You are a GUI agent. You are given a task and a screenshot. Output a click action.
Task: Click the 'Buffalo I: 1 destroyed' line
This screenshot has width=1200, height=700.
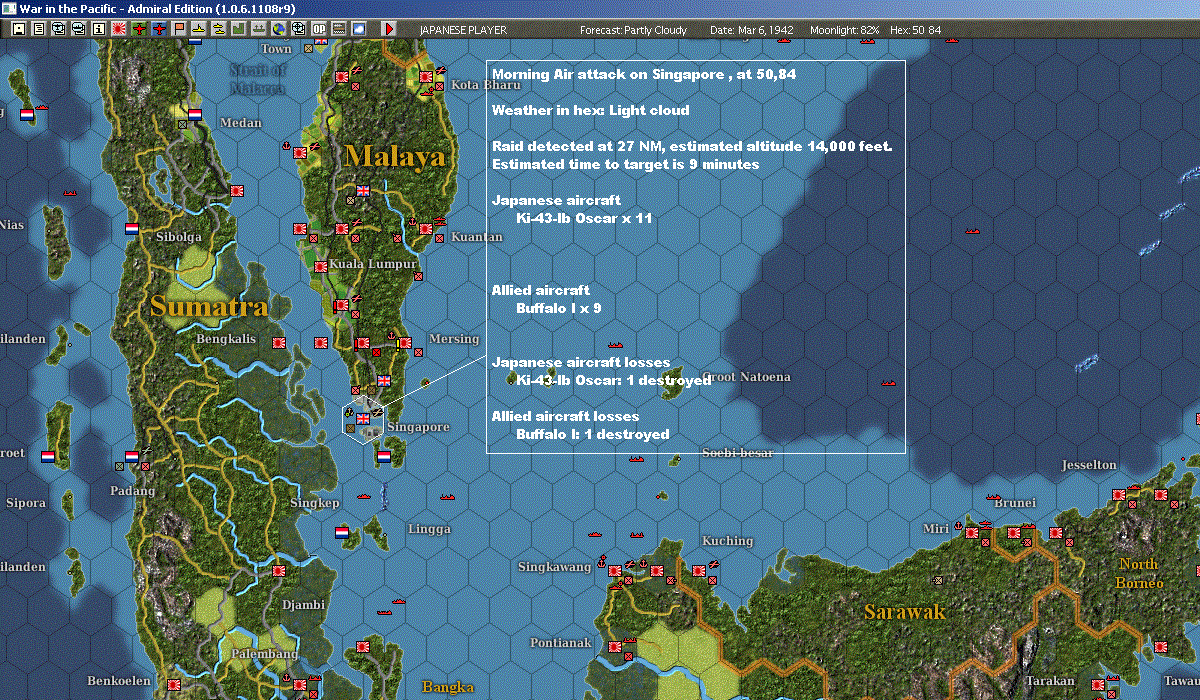click(593, 434)
